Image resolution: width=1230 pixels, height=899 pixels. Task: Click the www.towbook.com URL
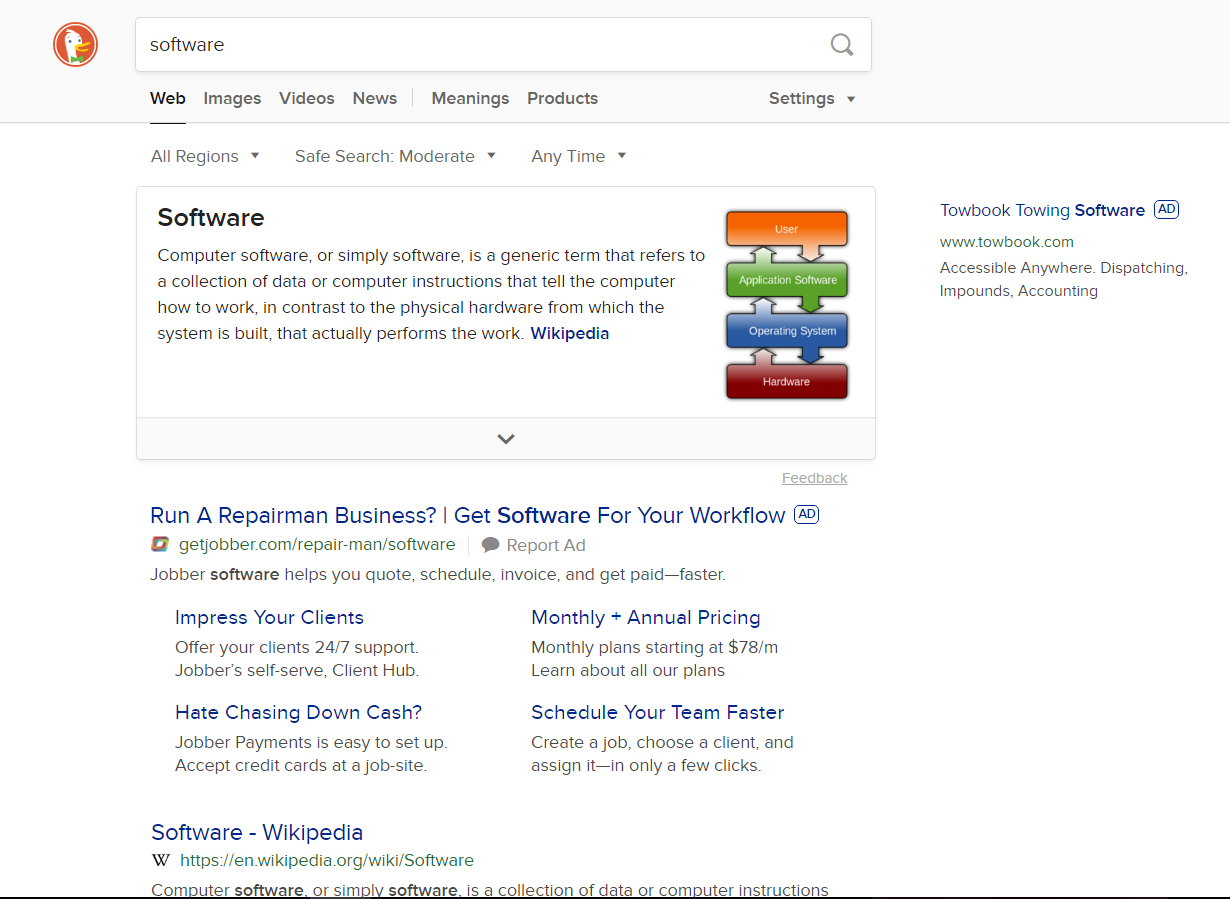point(1007,241)
